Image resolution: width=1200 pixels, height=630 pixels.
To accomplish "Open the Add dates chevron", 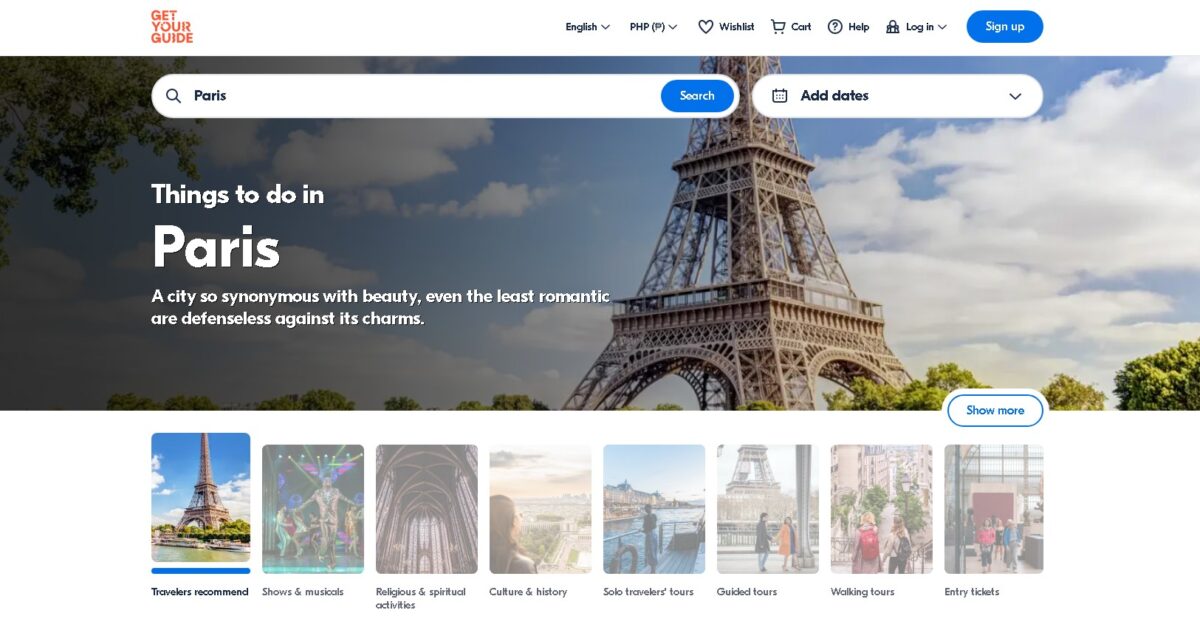I will pyautogui.click(x=1015, y=96).
